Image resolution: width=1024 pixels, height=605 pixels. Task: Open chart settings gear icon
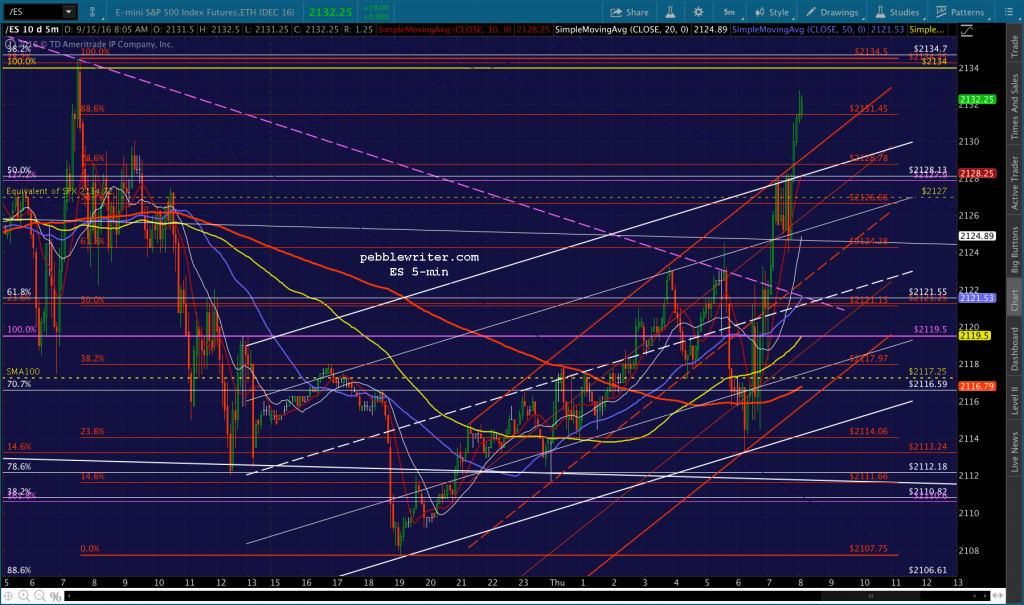pyautogui.click(x=698, y=12)
